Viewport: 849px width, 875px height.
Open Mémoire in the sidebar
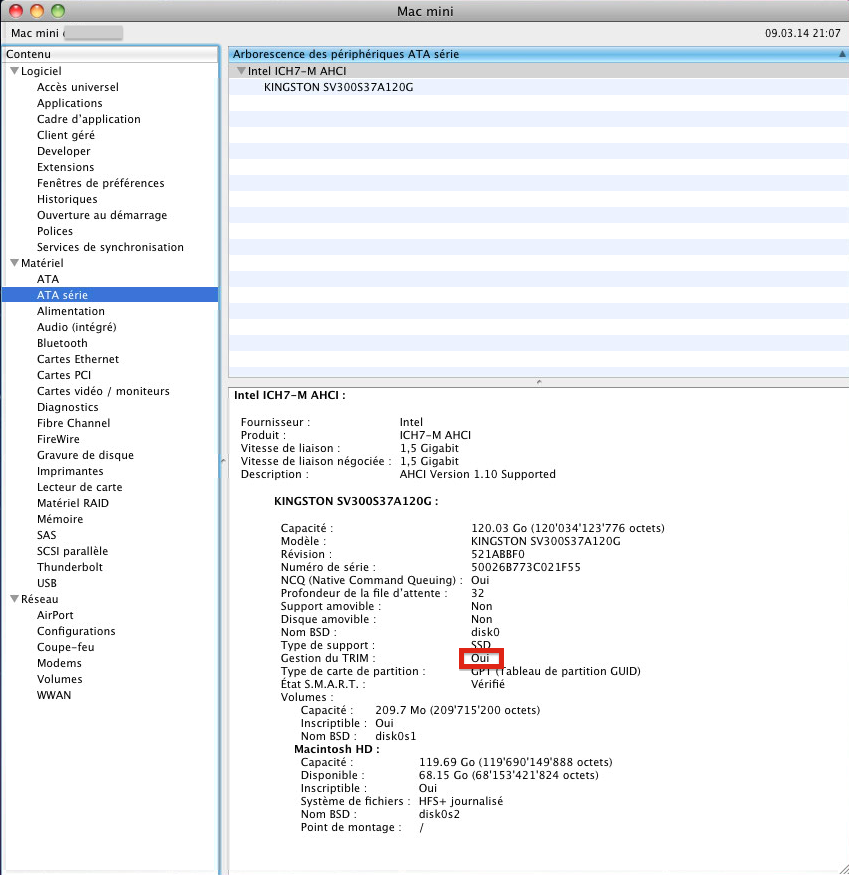[60, 519]
